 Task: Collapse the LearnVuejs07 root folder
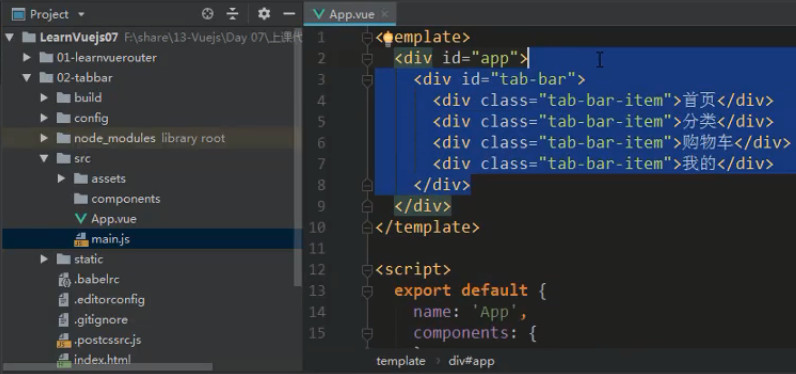(10, 37)
